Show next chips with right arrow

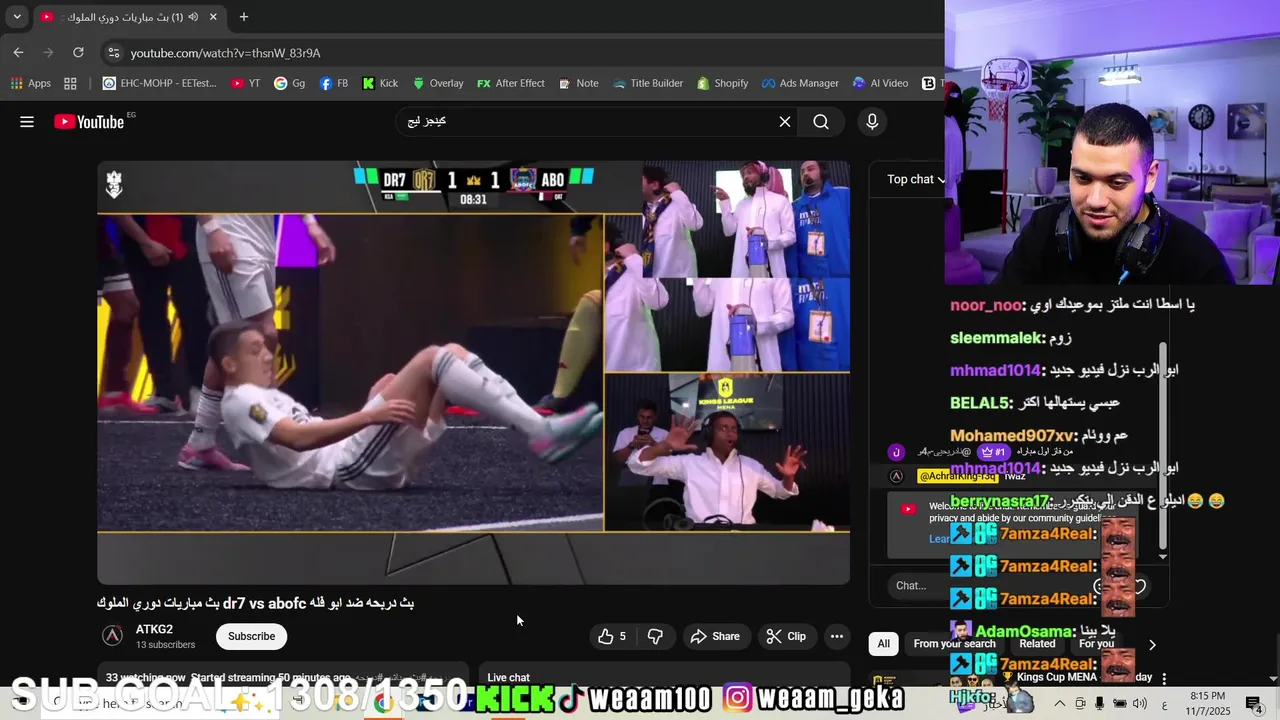click(x=1152, y=645)
